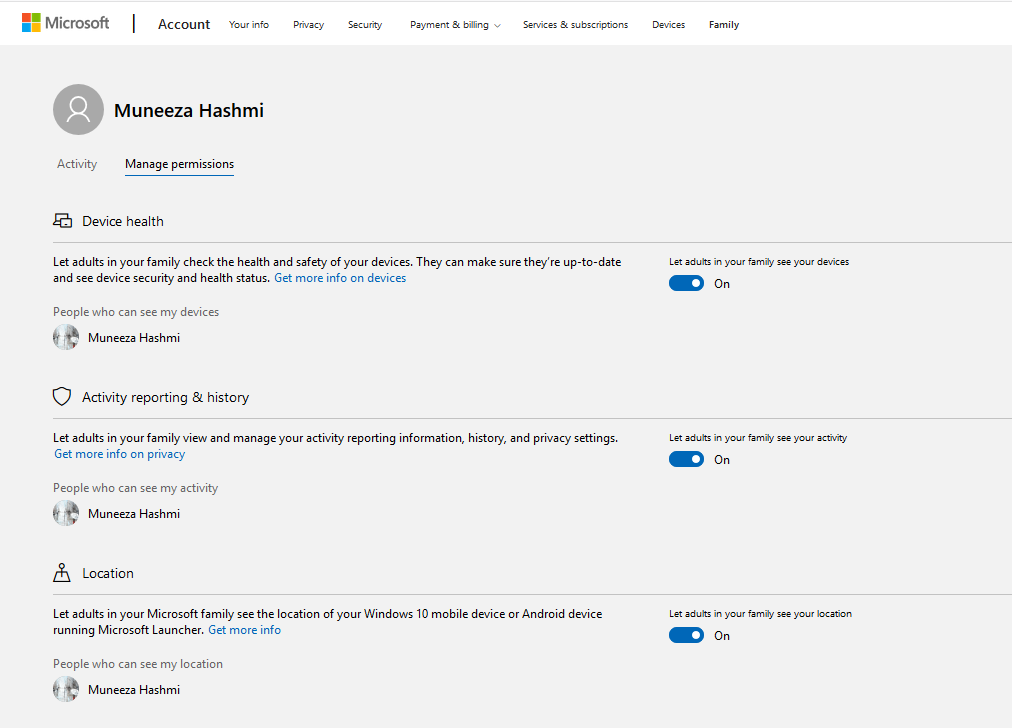Click Muneeza Hashmi name under activity

[134, 514]
